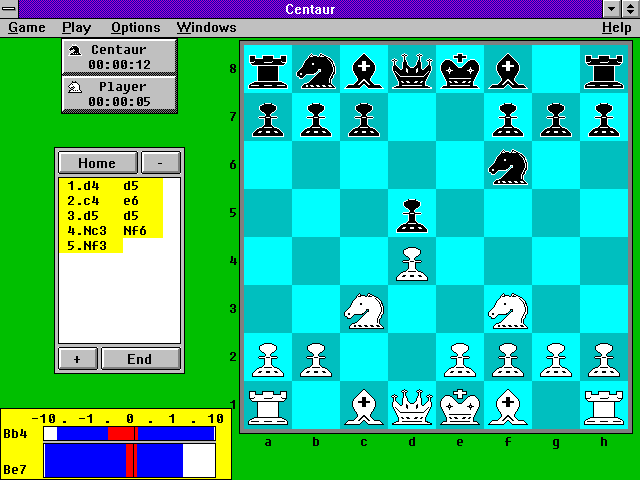The image size is (640, 480).
Task: Click the black knight on f6
Action: (x=508, y=166)
